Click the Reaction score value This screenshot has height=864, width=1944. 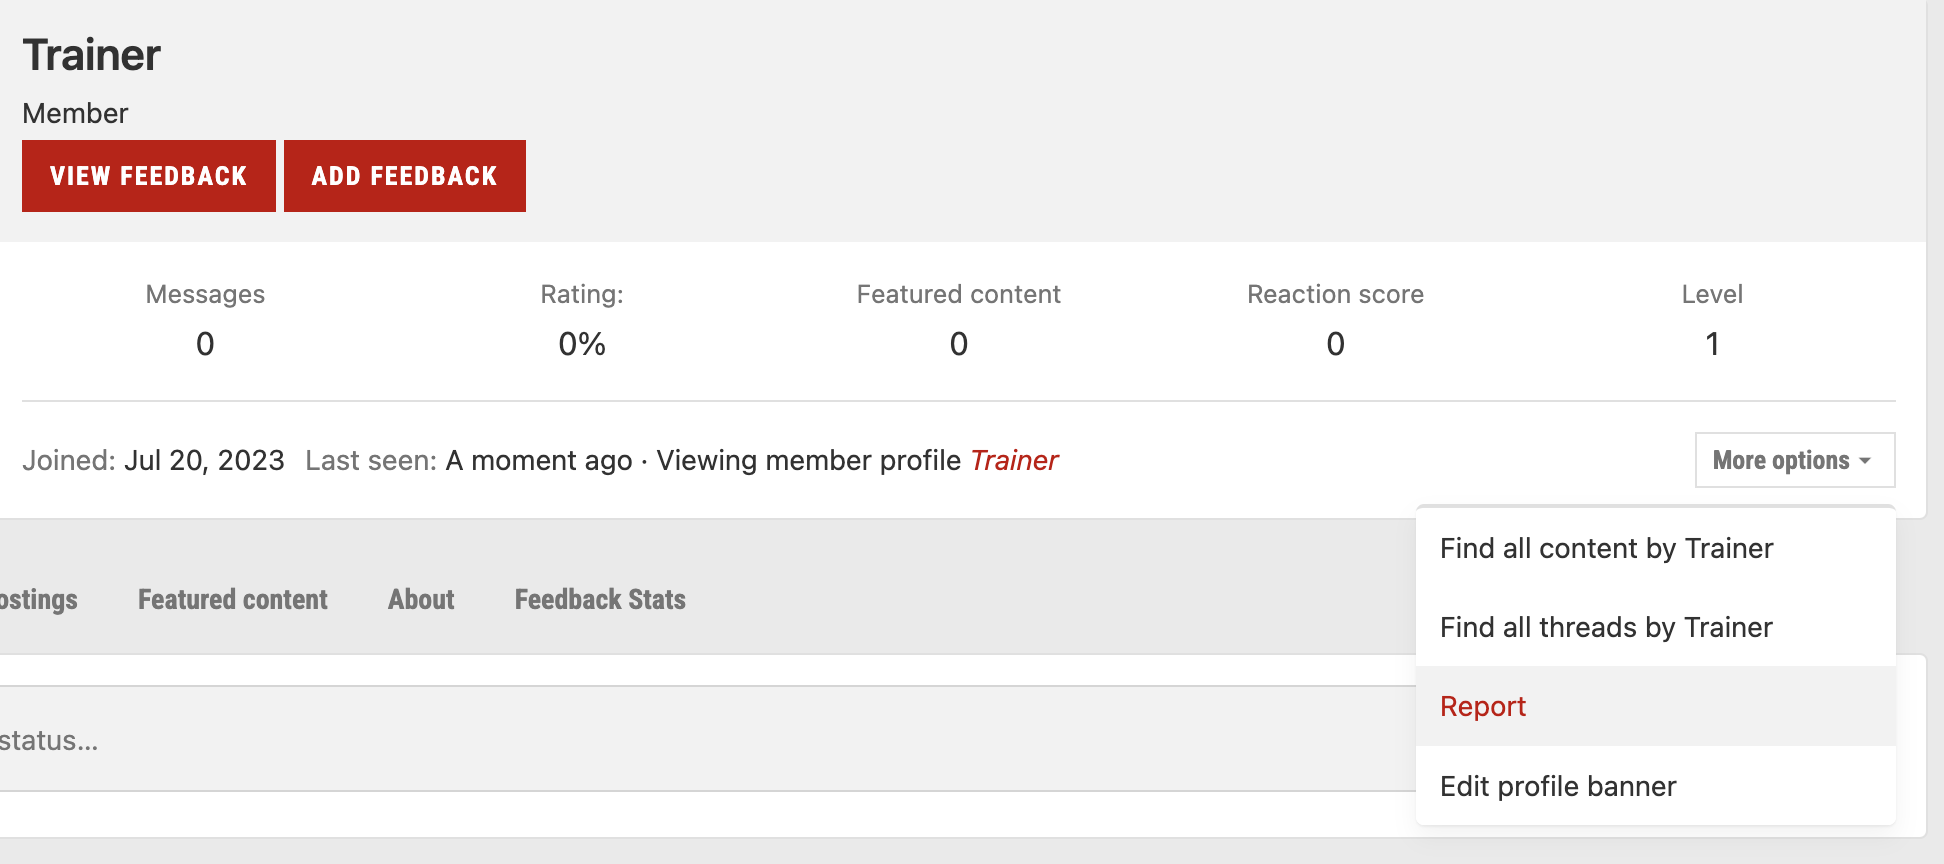1335,344
